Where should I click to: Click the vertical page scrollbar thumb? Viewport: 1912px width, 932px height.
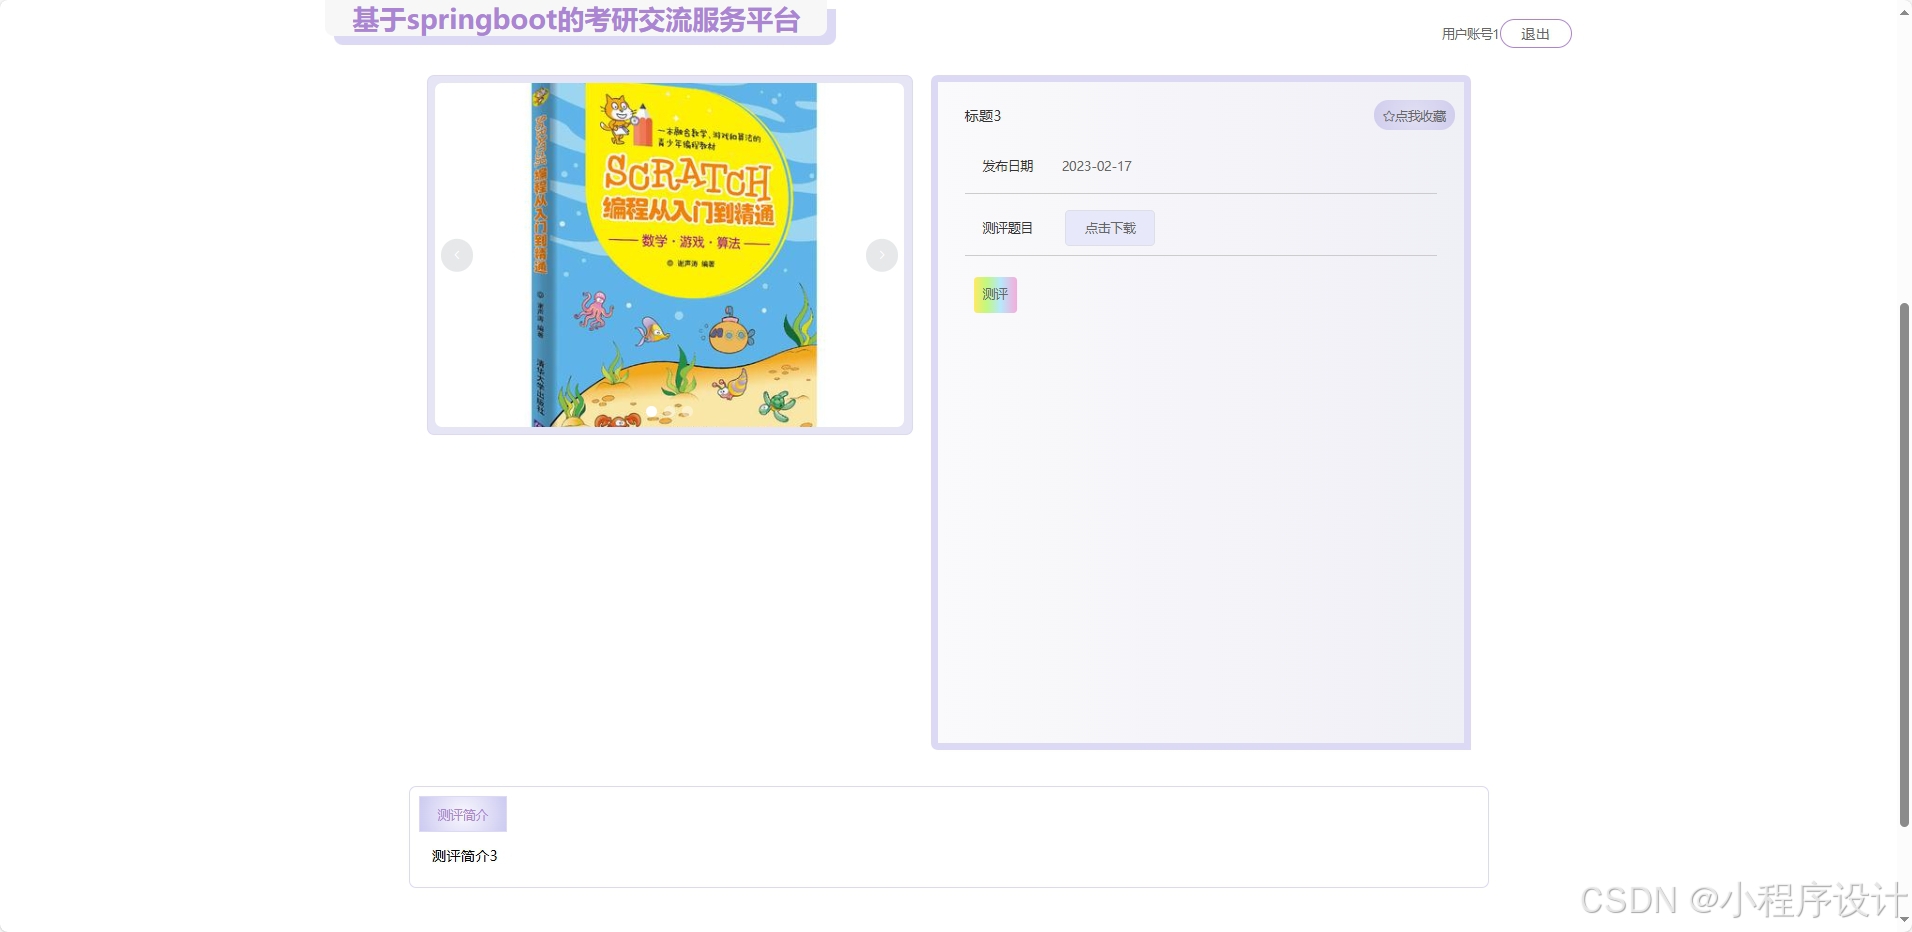(1904, 565)
